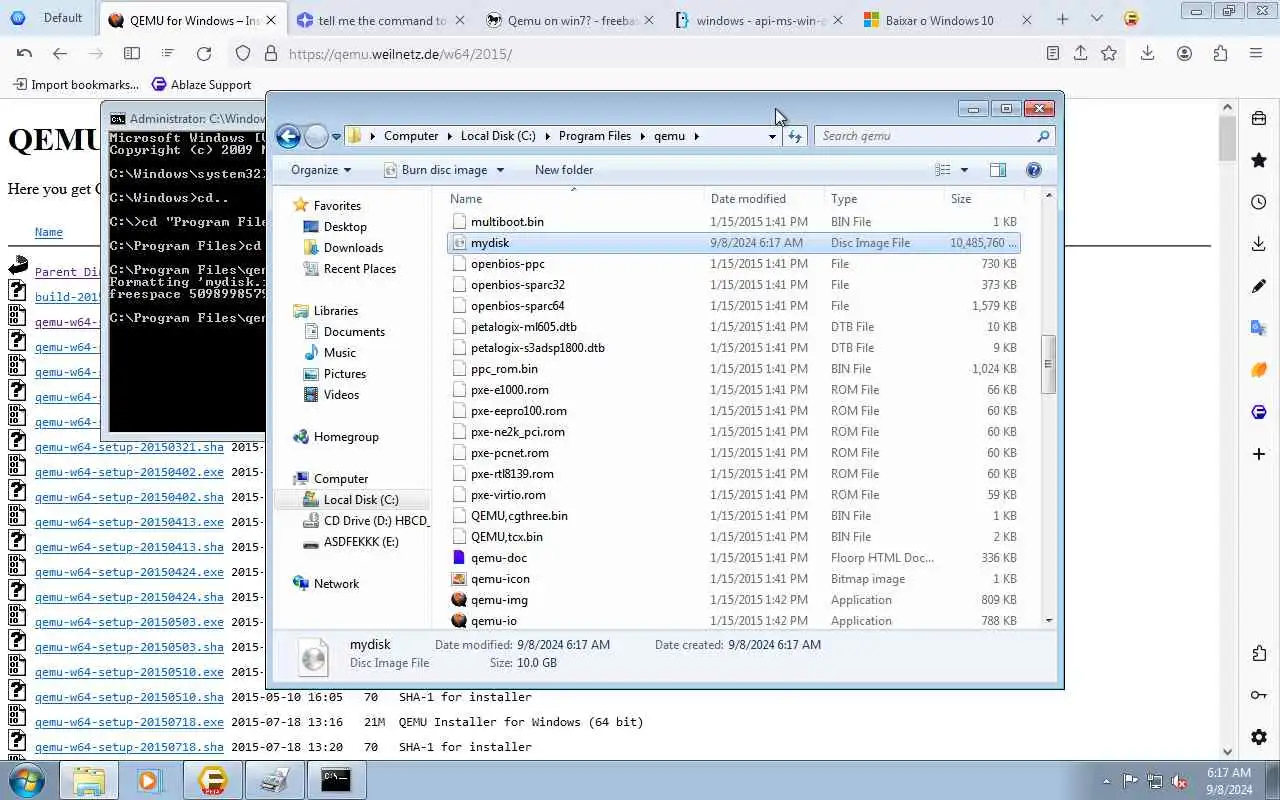Sort files by Date modified column

point(765,199)
